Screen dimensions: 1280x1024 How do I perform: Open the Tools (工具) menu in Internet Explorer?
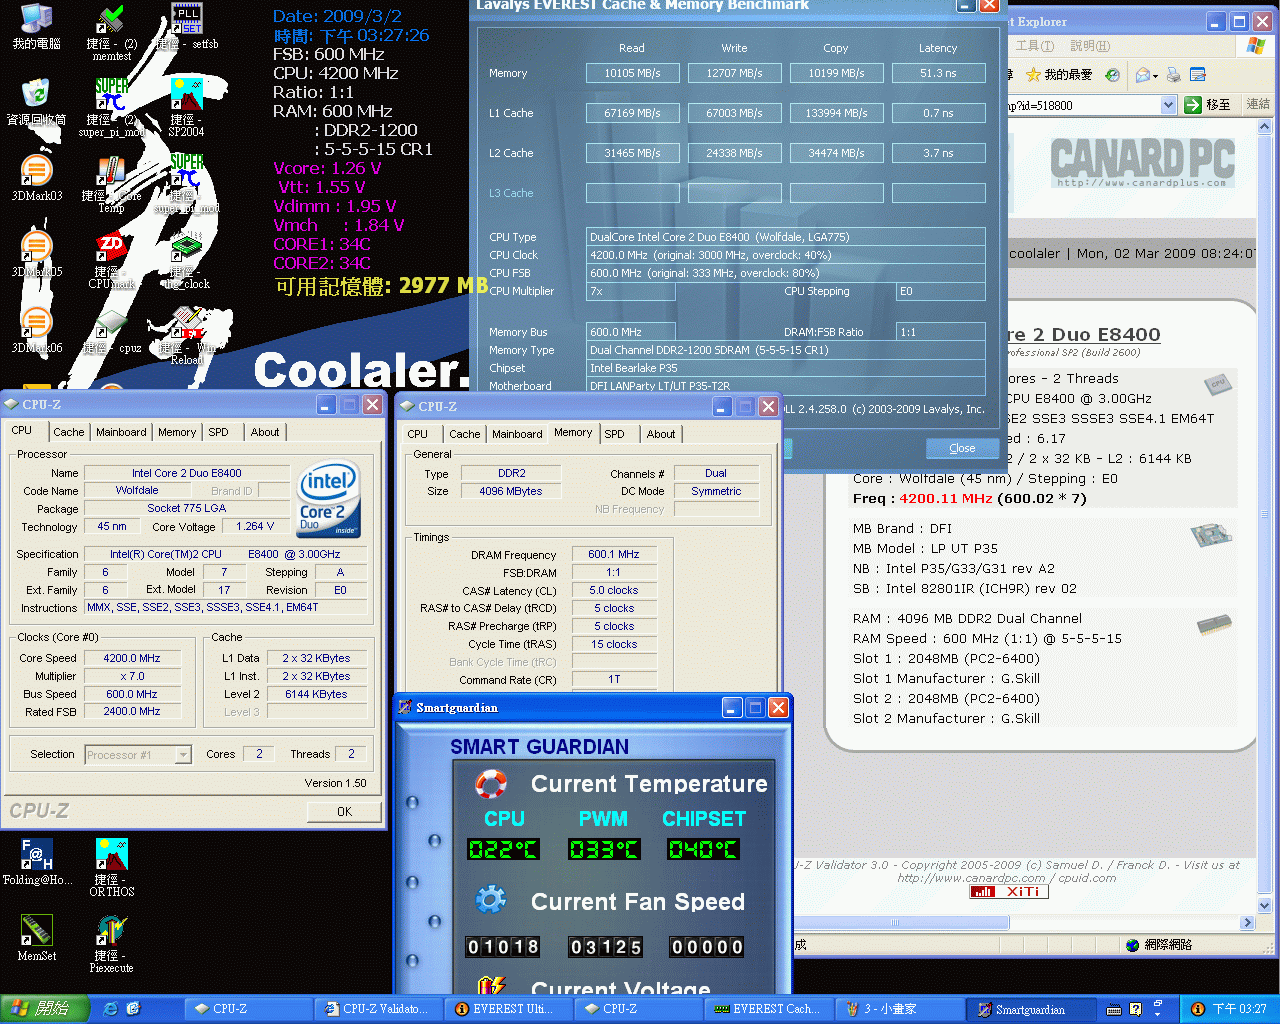click(1034, 46)
